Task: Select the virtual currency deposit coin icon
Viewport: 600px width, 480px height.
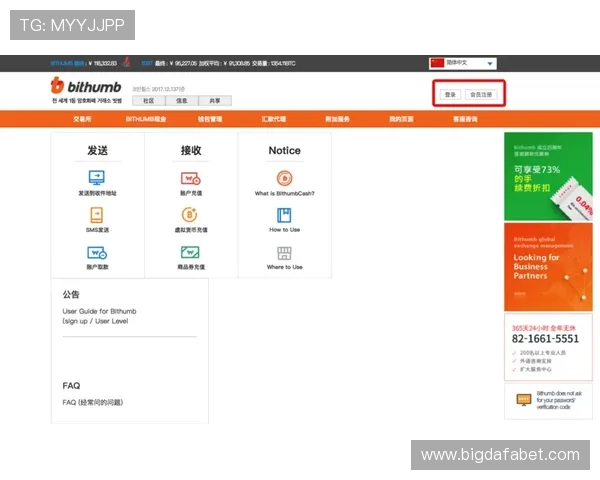Action: (190, 215)
